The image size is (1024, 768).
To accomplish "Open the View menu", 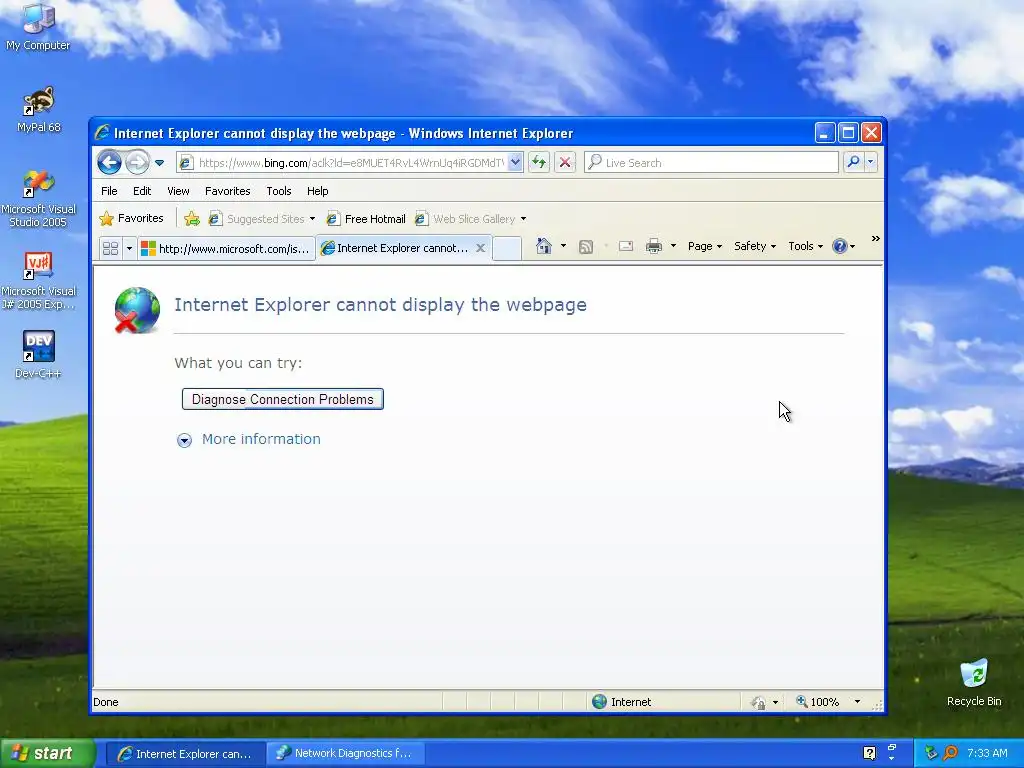I will [178, 191].
